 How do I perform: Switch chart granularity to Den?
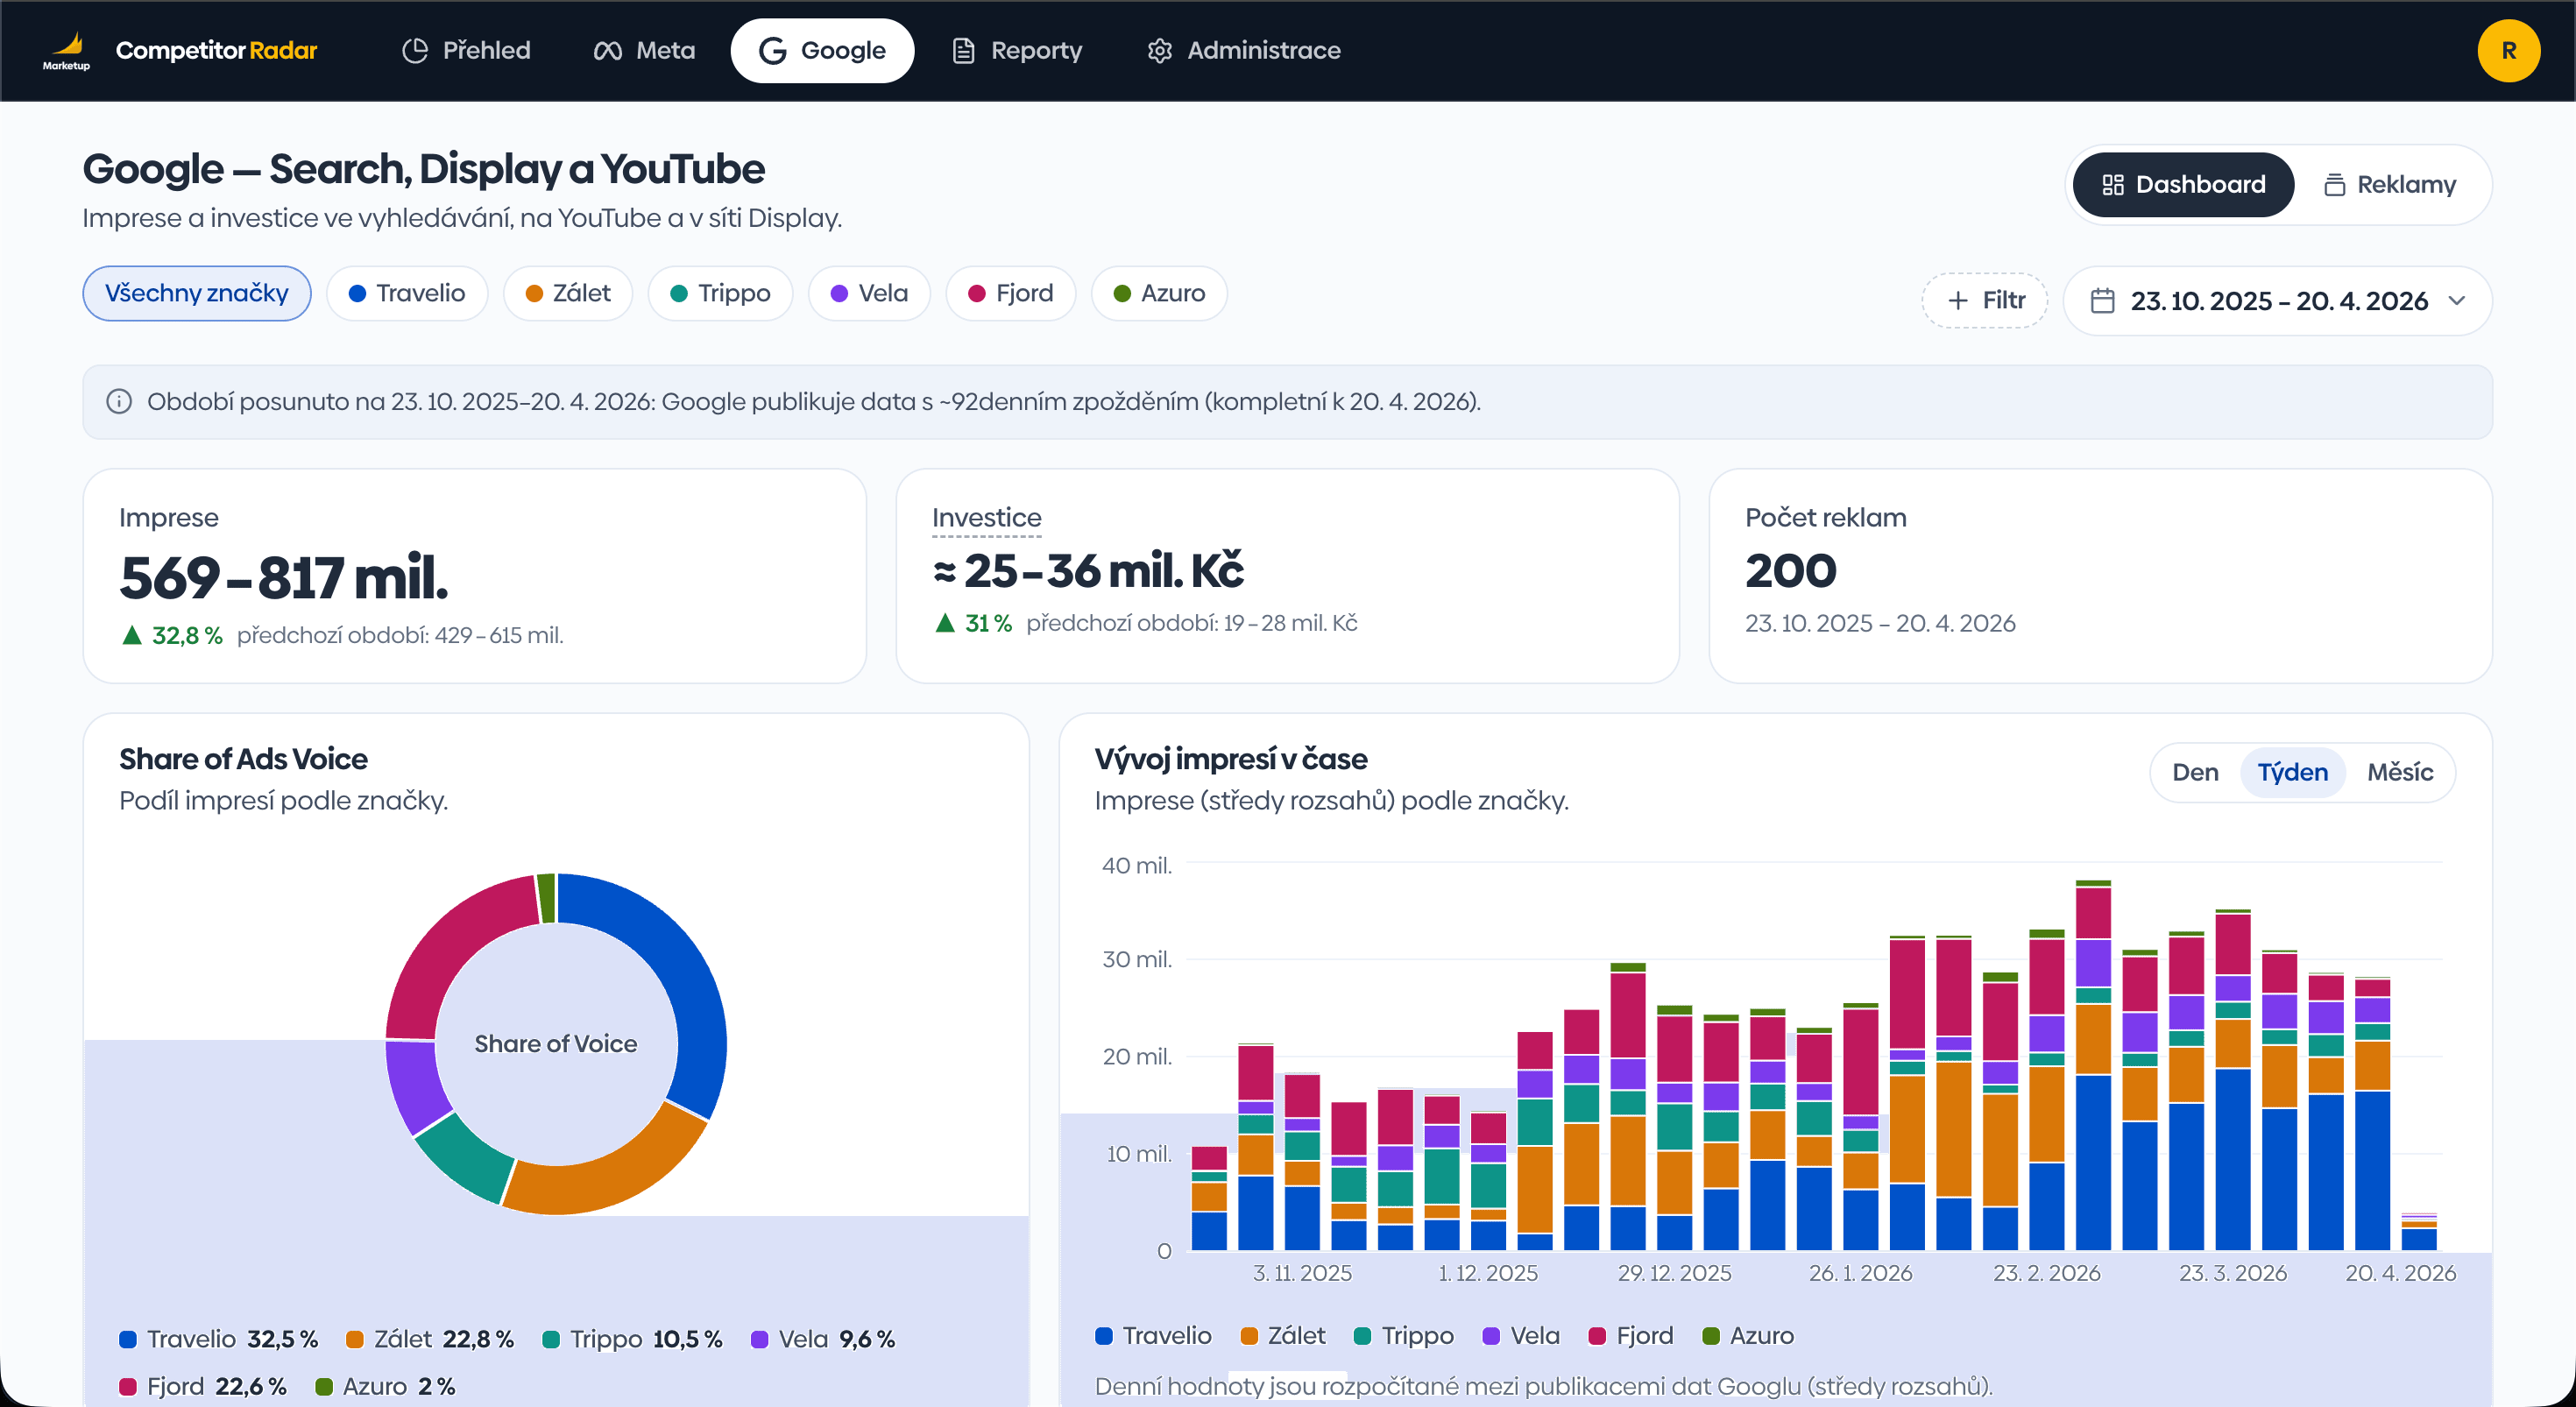tap(2195, 772)
